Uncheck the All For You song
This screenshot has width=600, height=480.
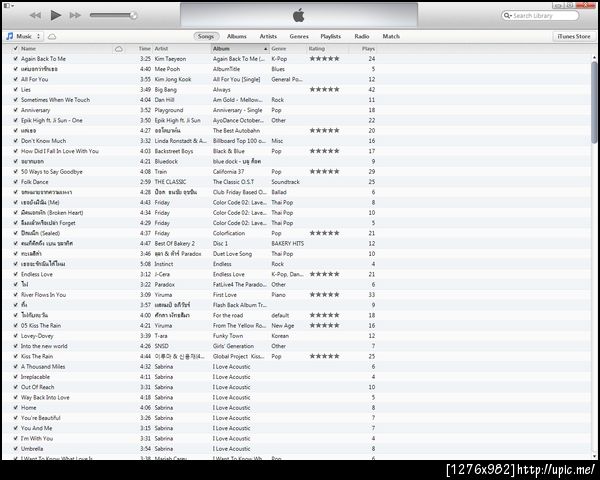coord(15,79)
